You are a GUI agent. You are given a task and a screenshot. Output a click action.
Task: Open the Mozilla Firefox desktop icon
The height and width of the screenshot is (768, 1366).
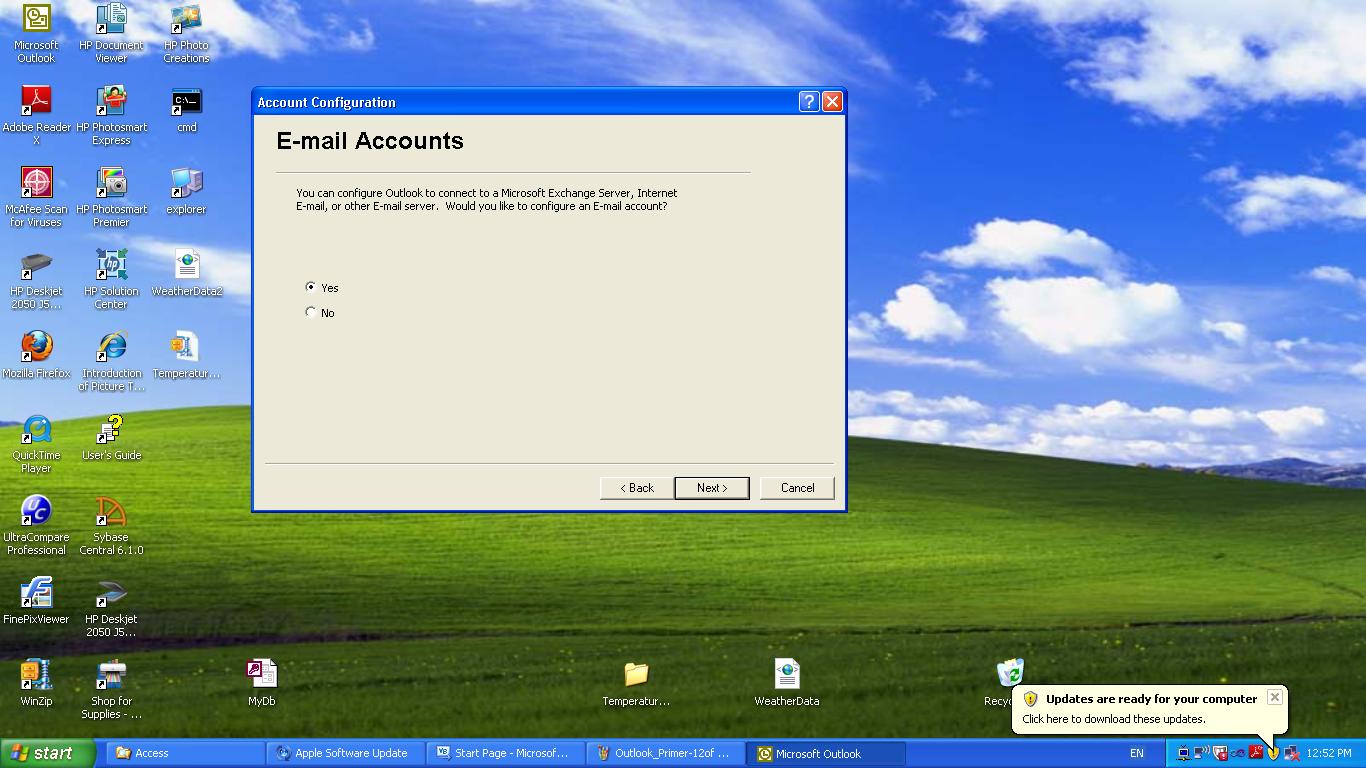[x=37, y=347]
